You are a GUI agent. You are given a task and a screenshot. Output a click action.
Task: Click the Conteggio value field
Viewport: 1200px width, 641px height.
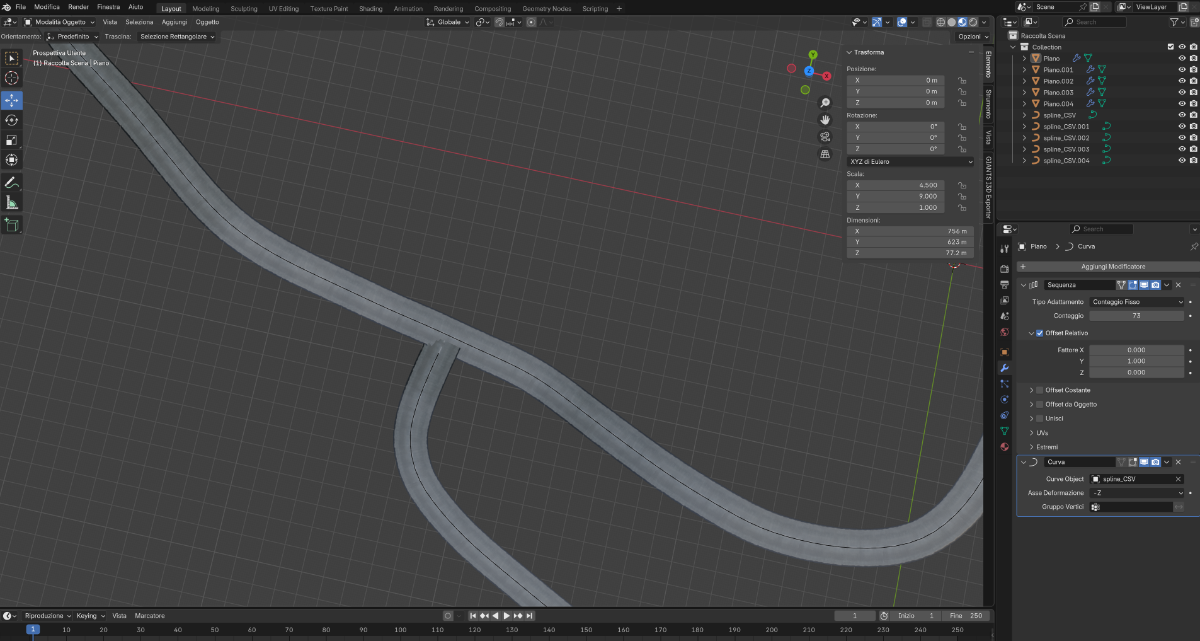(x=1137, y=316)
